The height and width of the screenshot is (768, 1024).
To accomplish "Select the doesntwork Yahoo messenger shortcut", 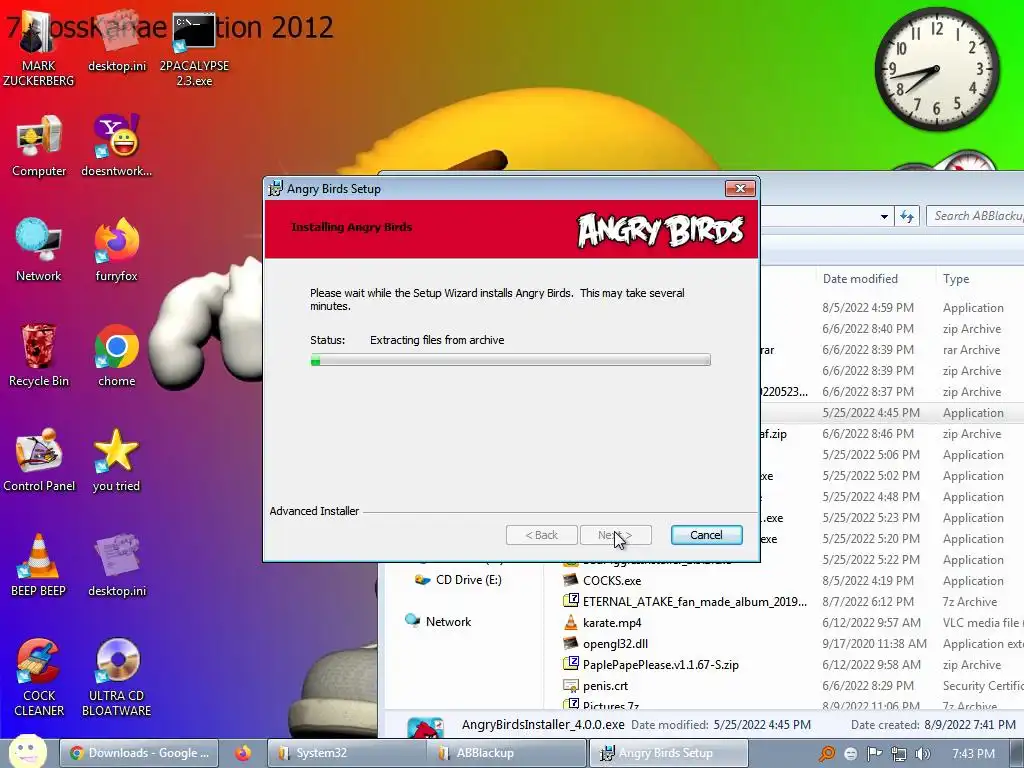I will point(116,146).
